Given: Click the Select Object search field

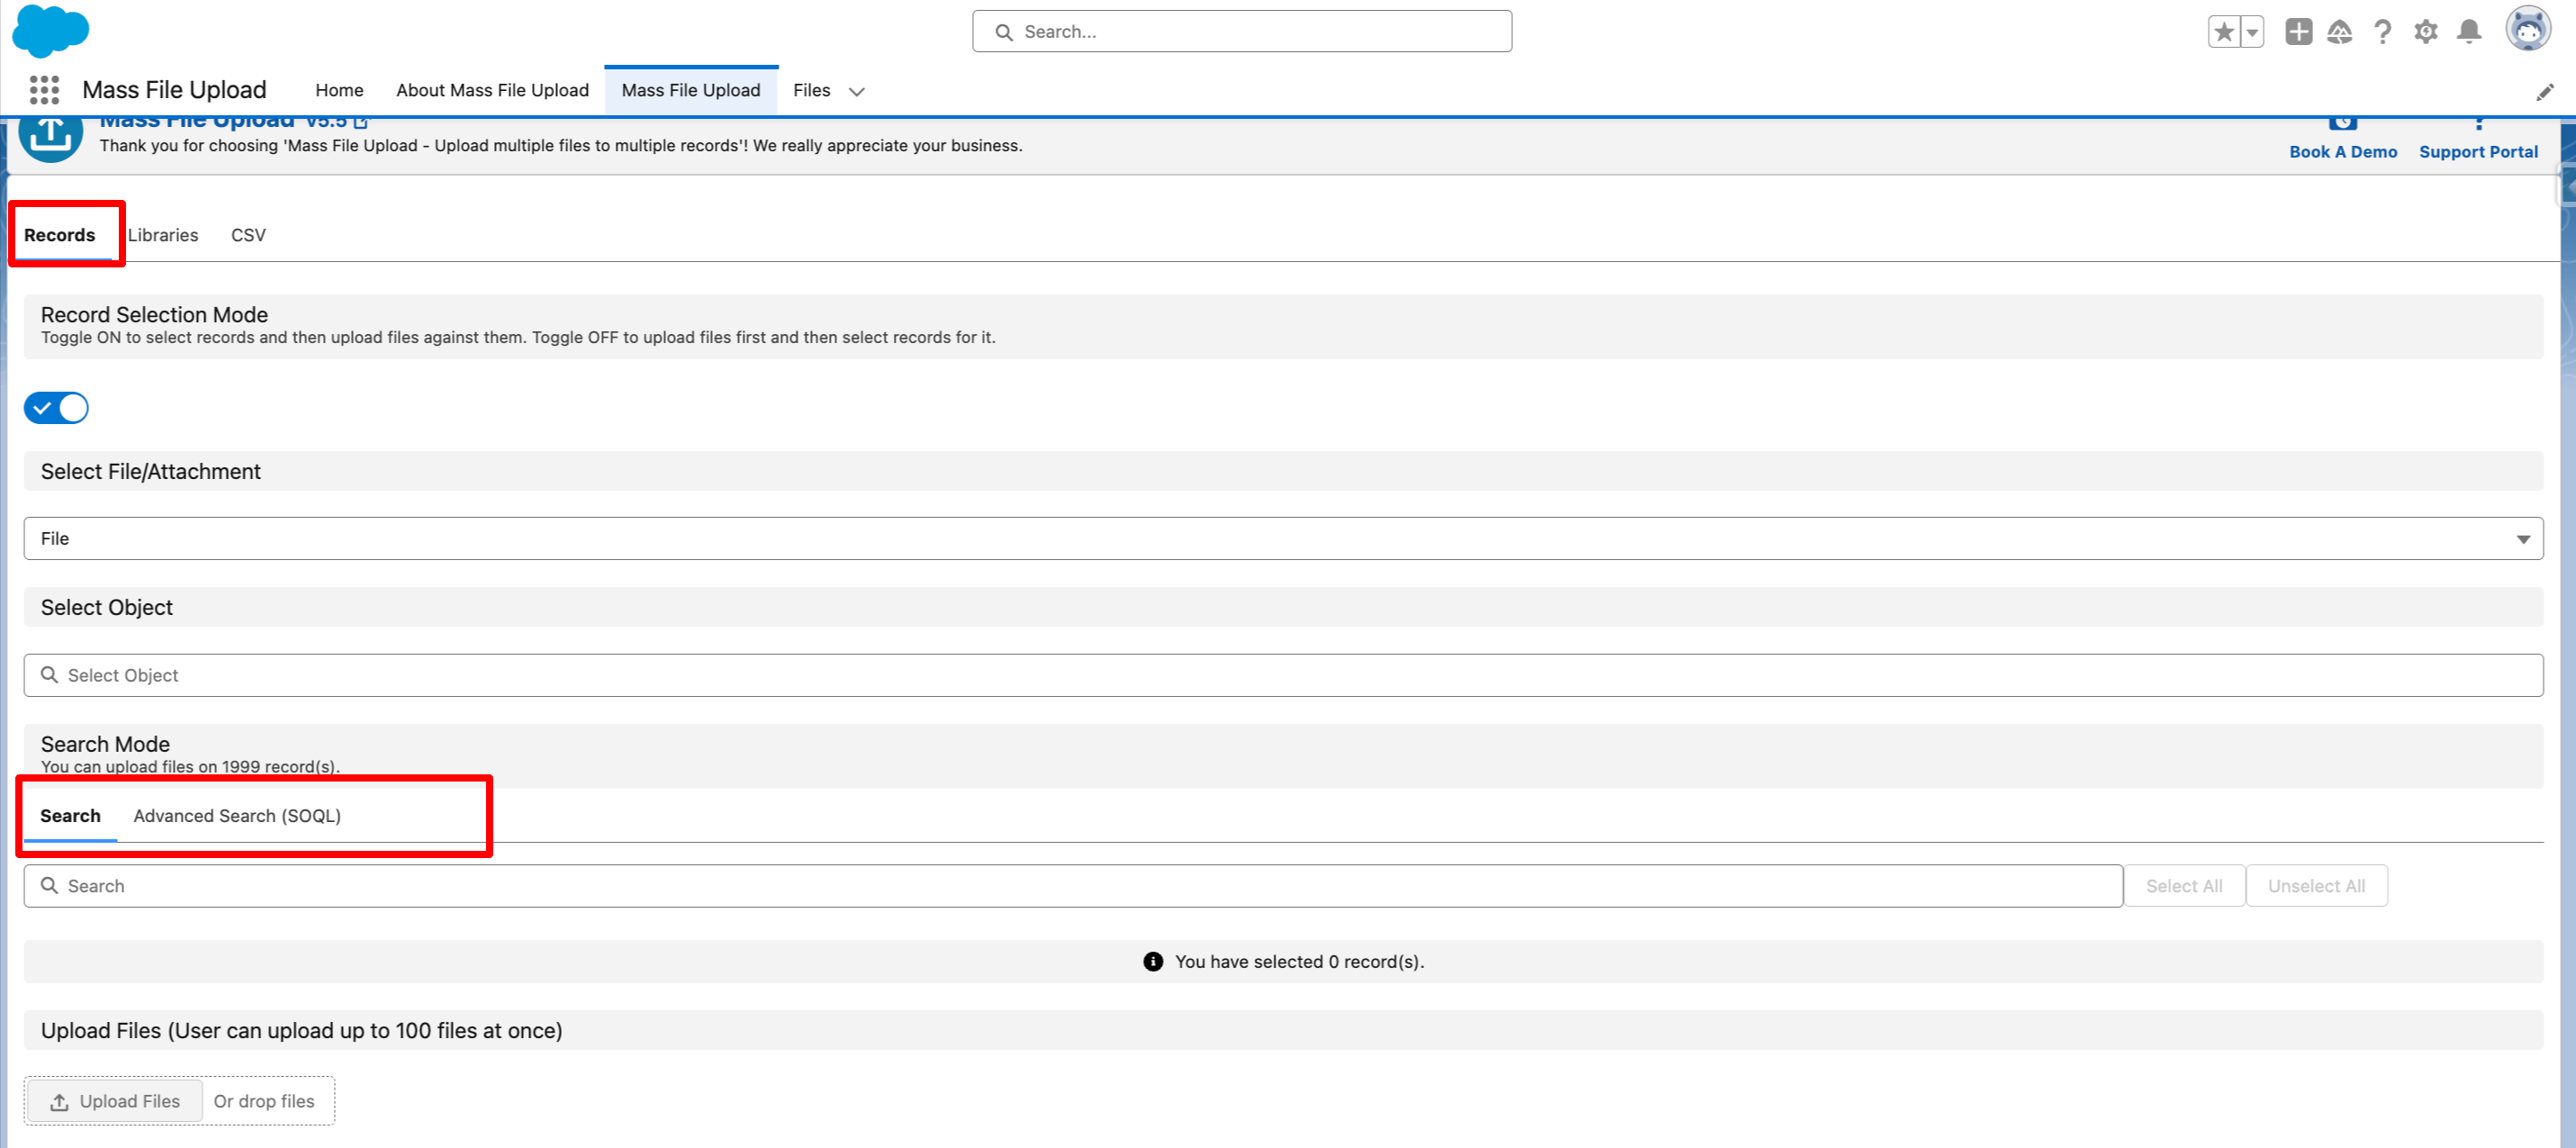Looking at the screenshot, I should tap(1283, 676).
